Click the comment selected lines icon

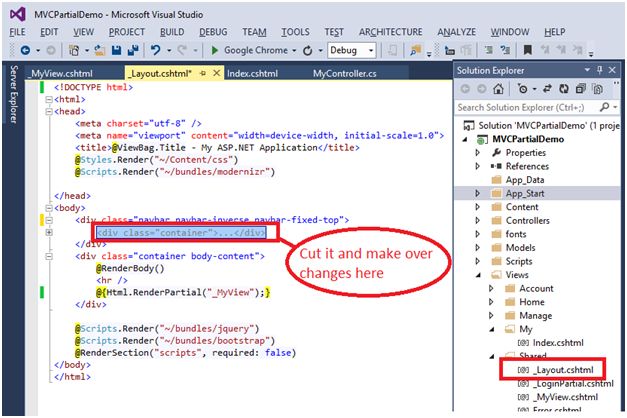point(489,50)
